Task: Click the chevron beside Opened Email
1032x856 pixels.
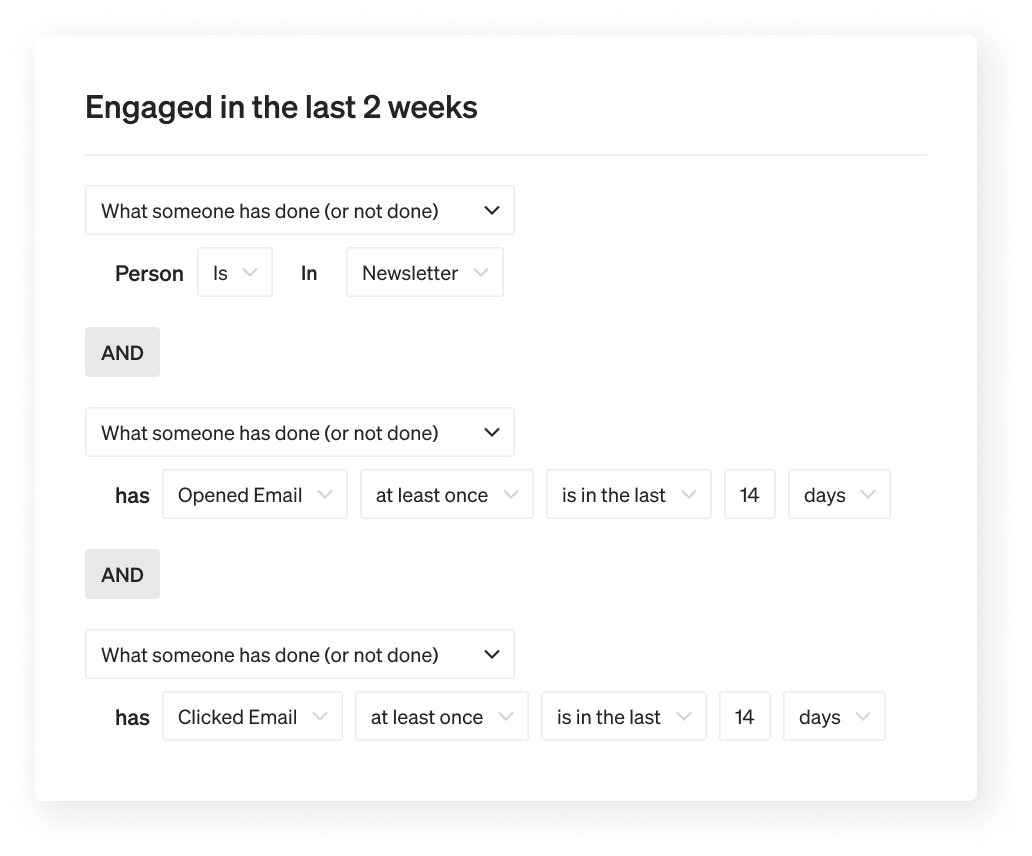Action: (325, 494)
